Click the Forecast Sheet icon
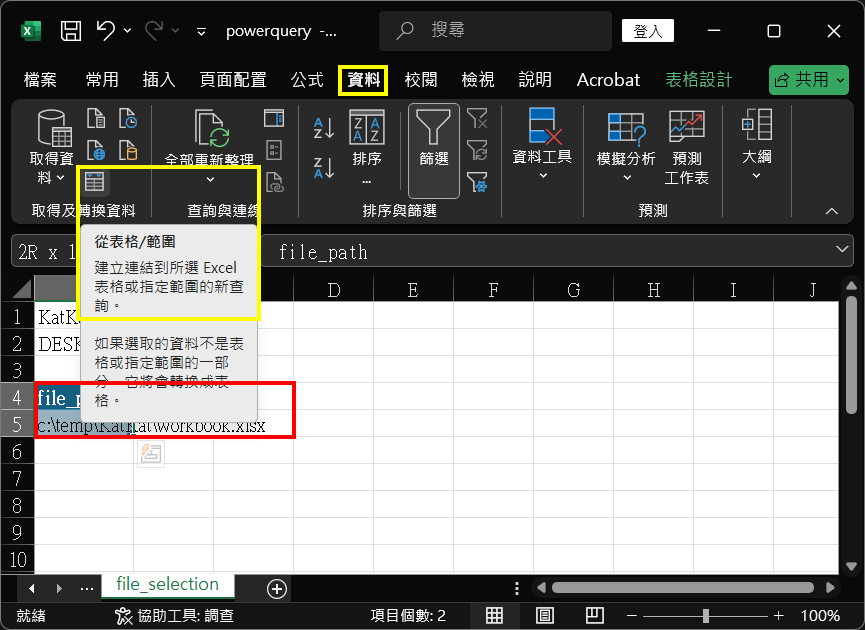This screenshot has width=865, height=630. coord(687,146)
